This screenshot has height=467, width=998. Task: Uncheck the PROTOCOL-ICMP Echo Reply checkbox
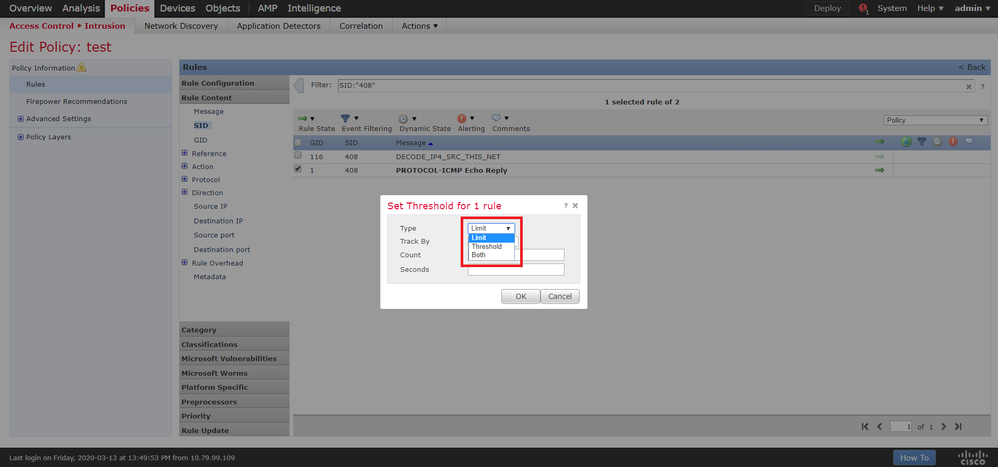point(297,170)
